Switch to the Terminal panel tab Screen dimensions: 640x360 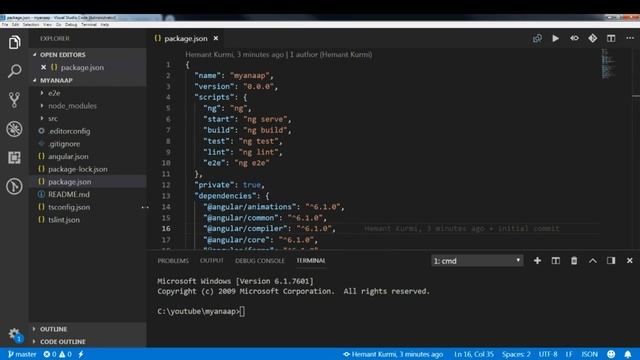311,261
